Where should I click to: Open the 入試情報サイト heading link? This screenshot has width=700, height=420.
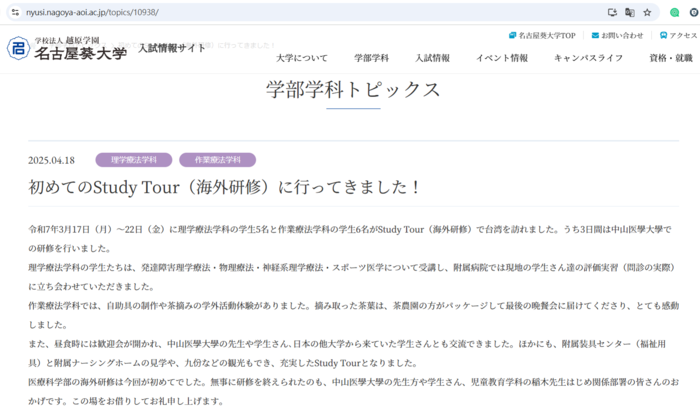click(x=172, y=48)
